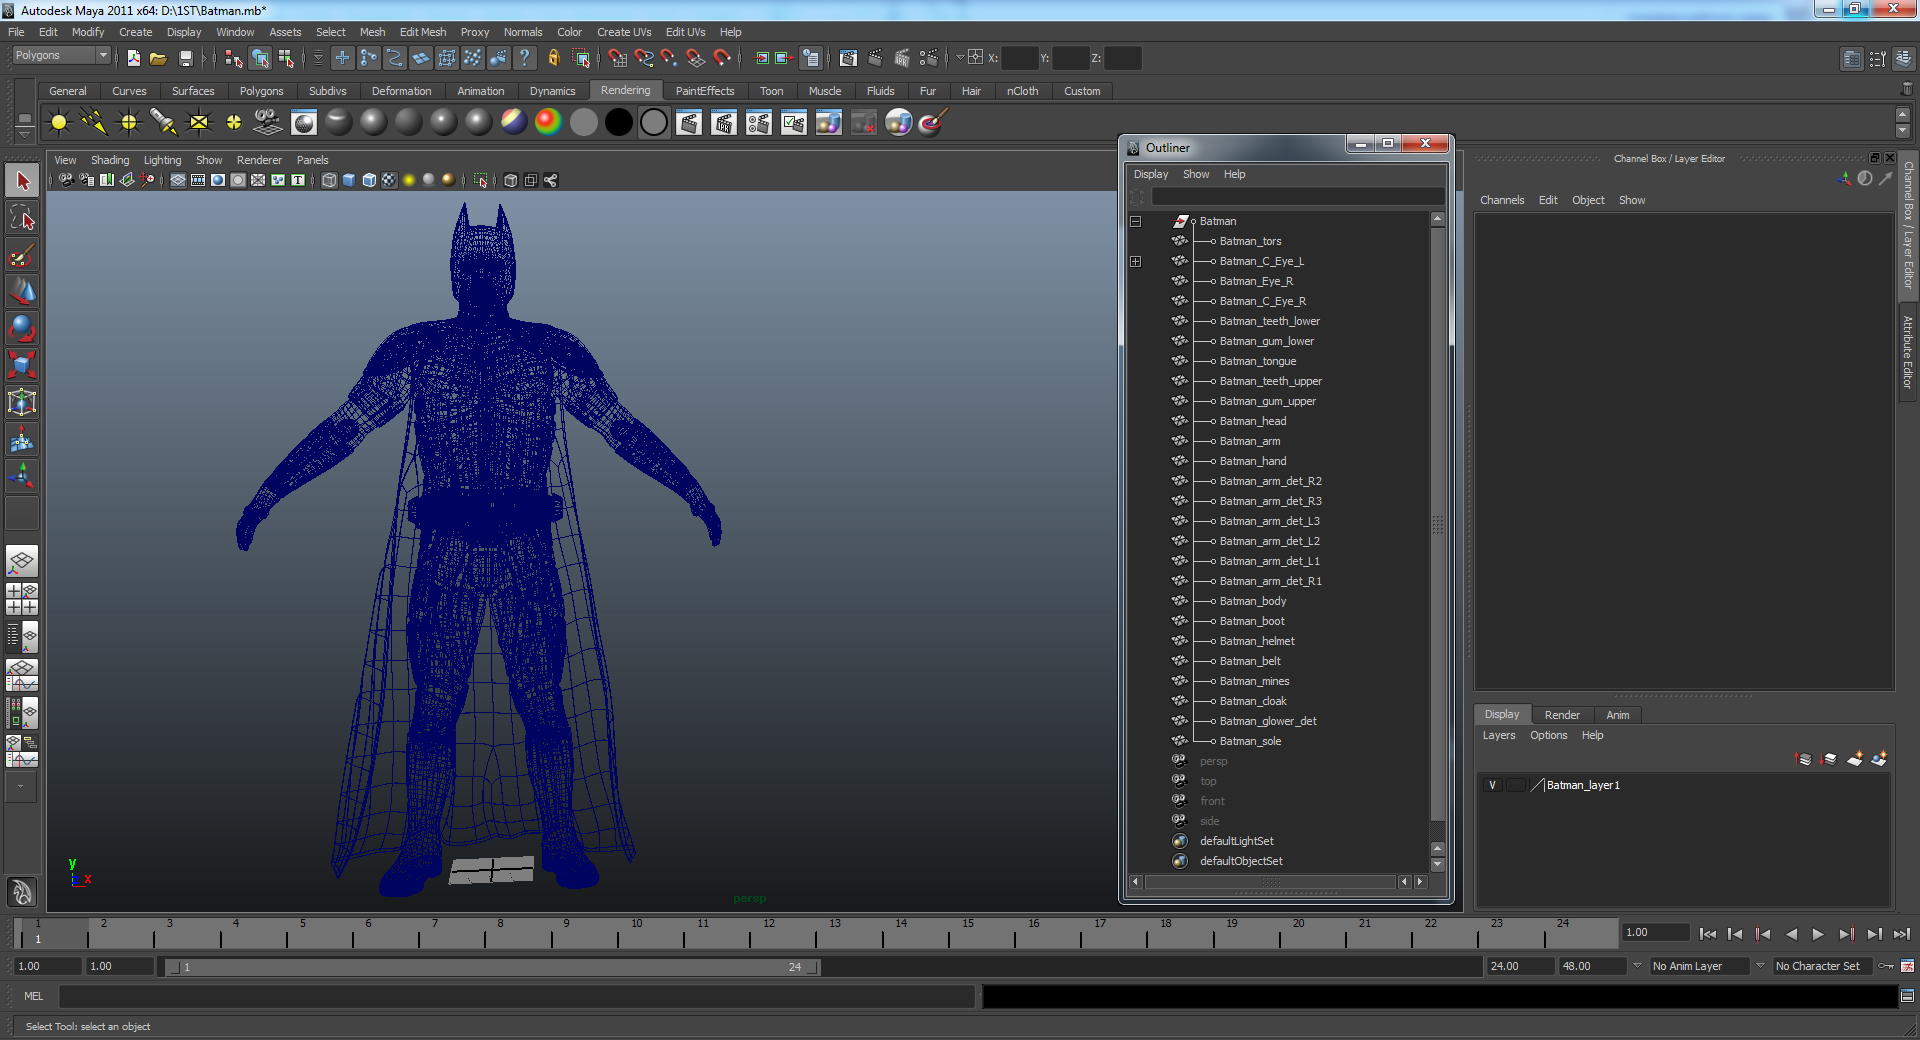Click play forwards button
The width and height of the screenshot is (1920, 1040).
[x=1818, y=934]
